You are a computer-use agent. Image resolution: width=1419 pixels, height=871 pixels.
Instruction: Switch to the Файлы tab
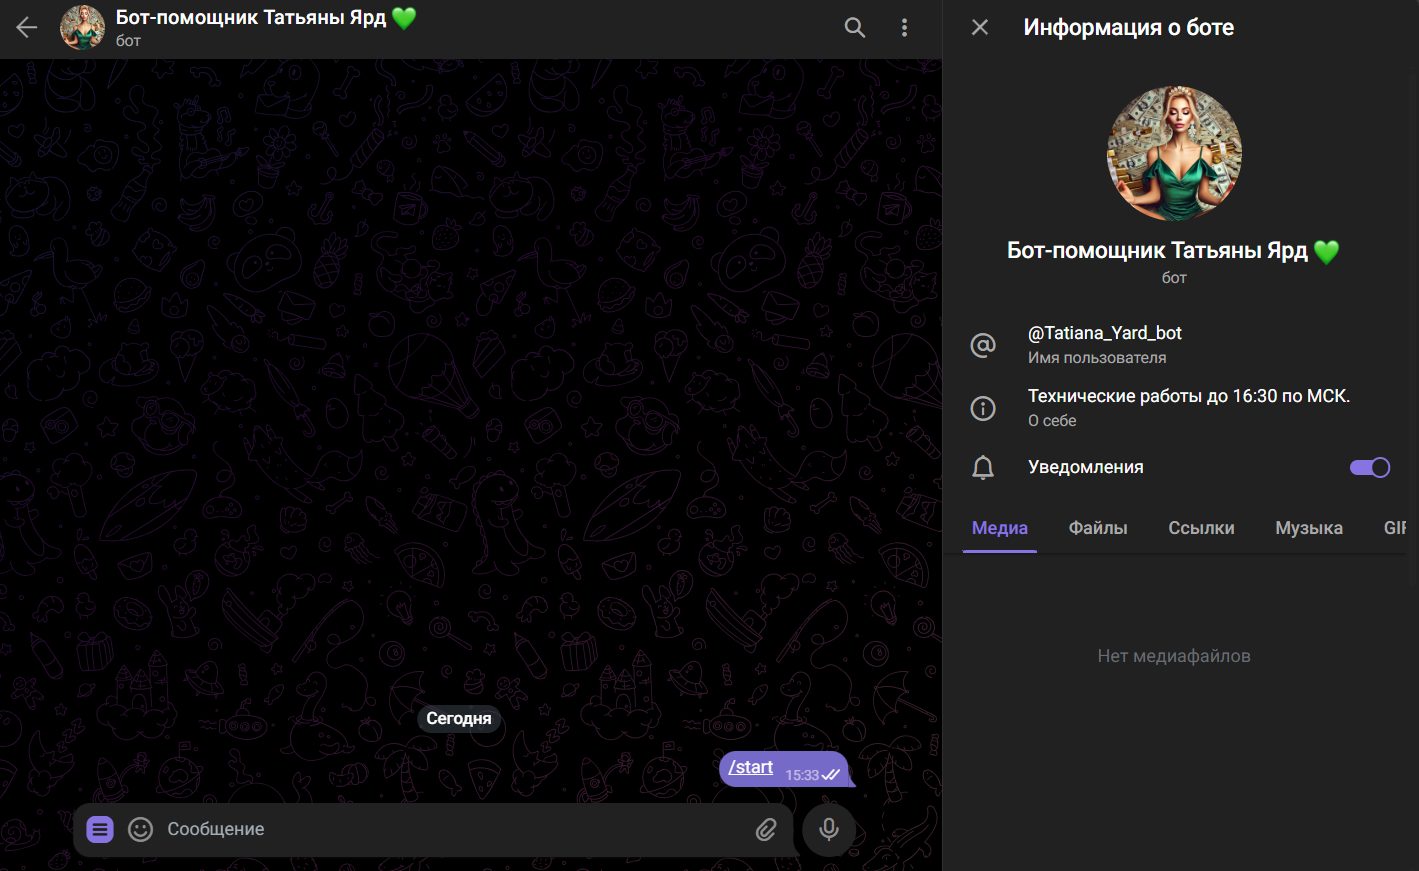[x=1097, y=528]
